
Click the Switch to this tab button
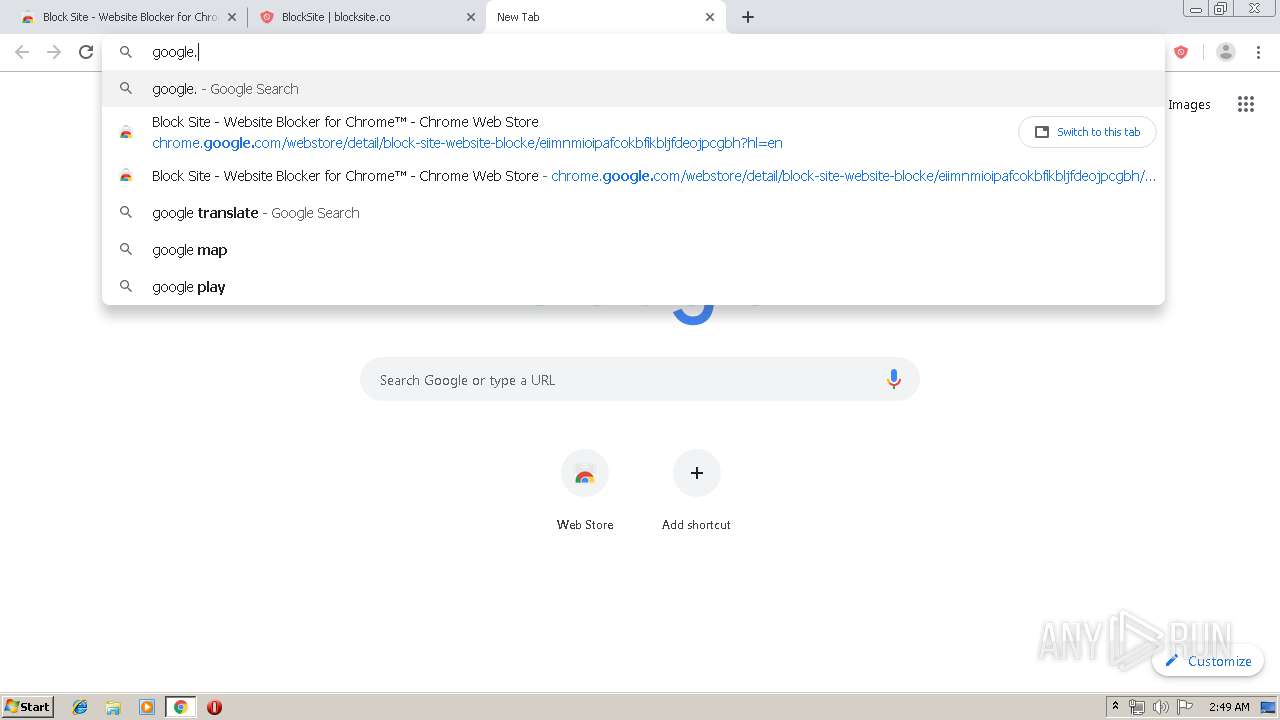(1087, 132)
